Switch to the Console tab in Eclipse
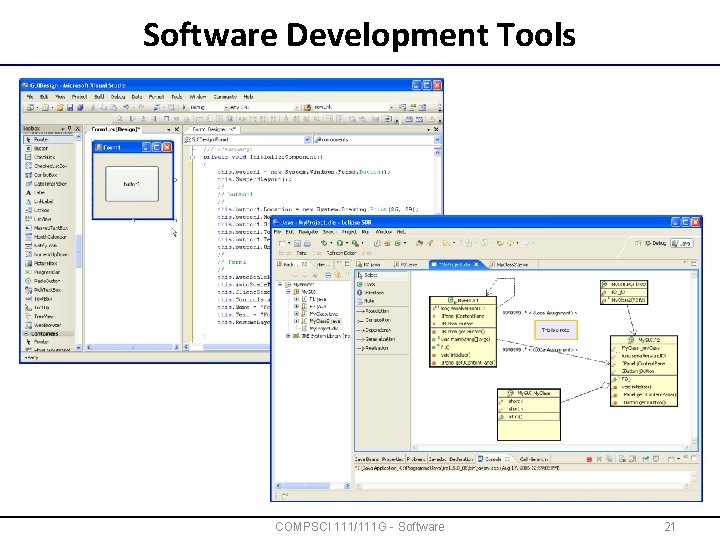Screen dimensions: 720x540 tap(494, 459)
